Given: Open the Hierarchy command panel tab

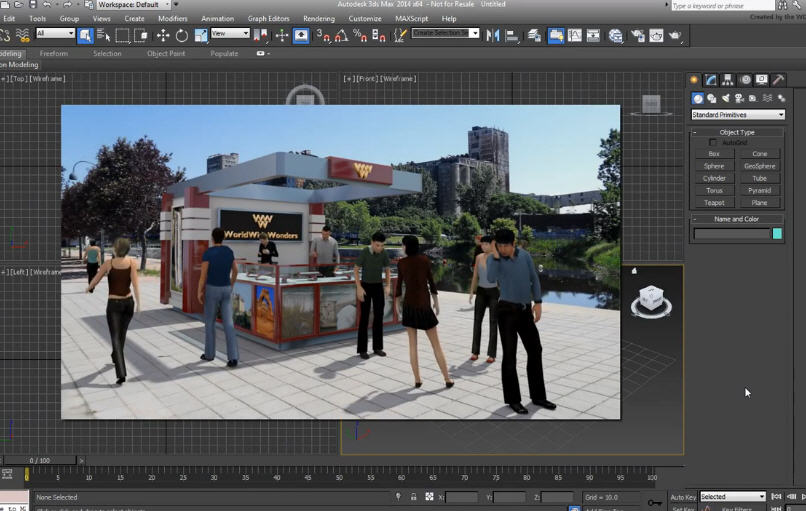Looking at the screenshot, I should pos(728,80).
